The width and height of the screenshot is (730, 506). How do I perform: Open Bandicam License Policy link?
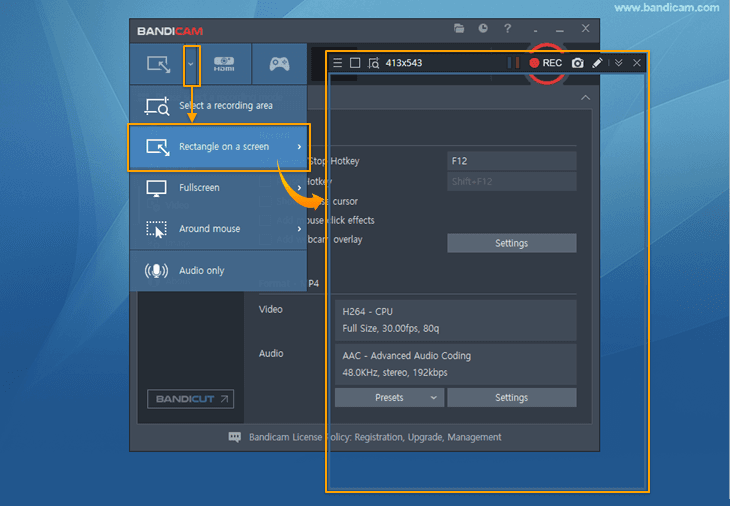(x=375, y=437)
